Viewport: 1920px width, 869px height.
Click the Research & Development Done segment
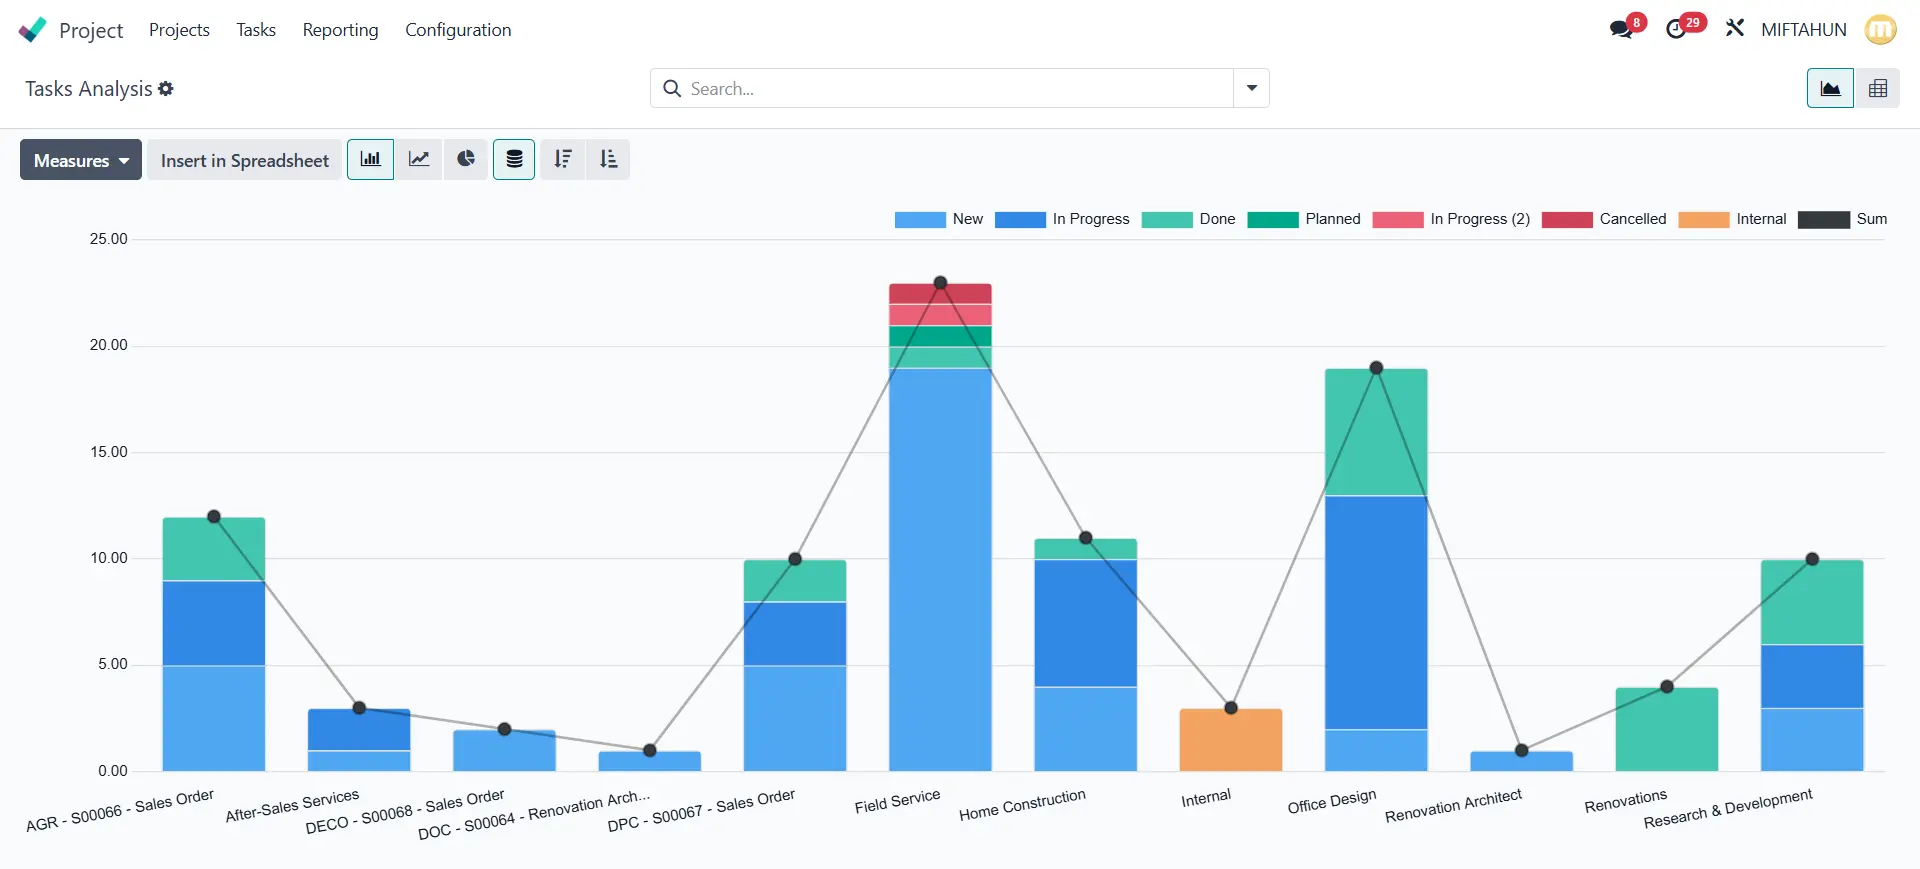1812,602
